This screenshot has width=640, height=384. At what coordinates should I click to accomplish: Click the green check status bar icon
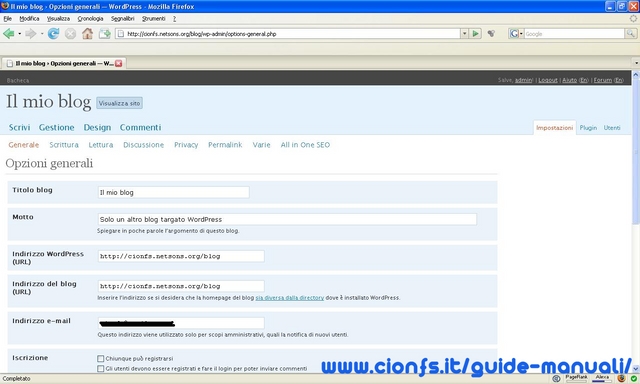634,379
